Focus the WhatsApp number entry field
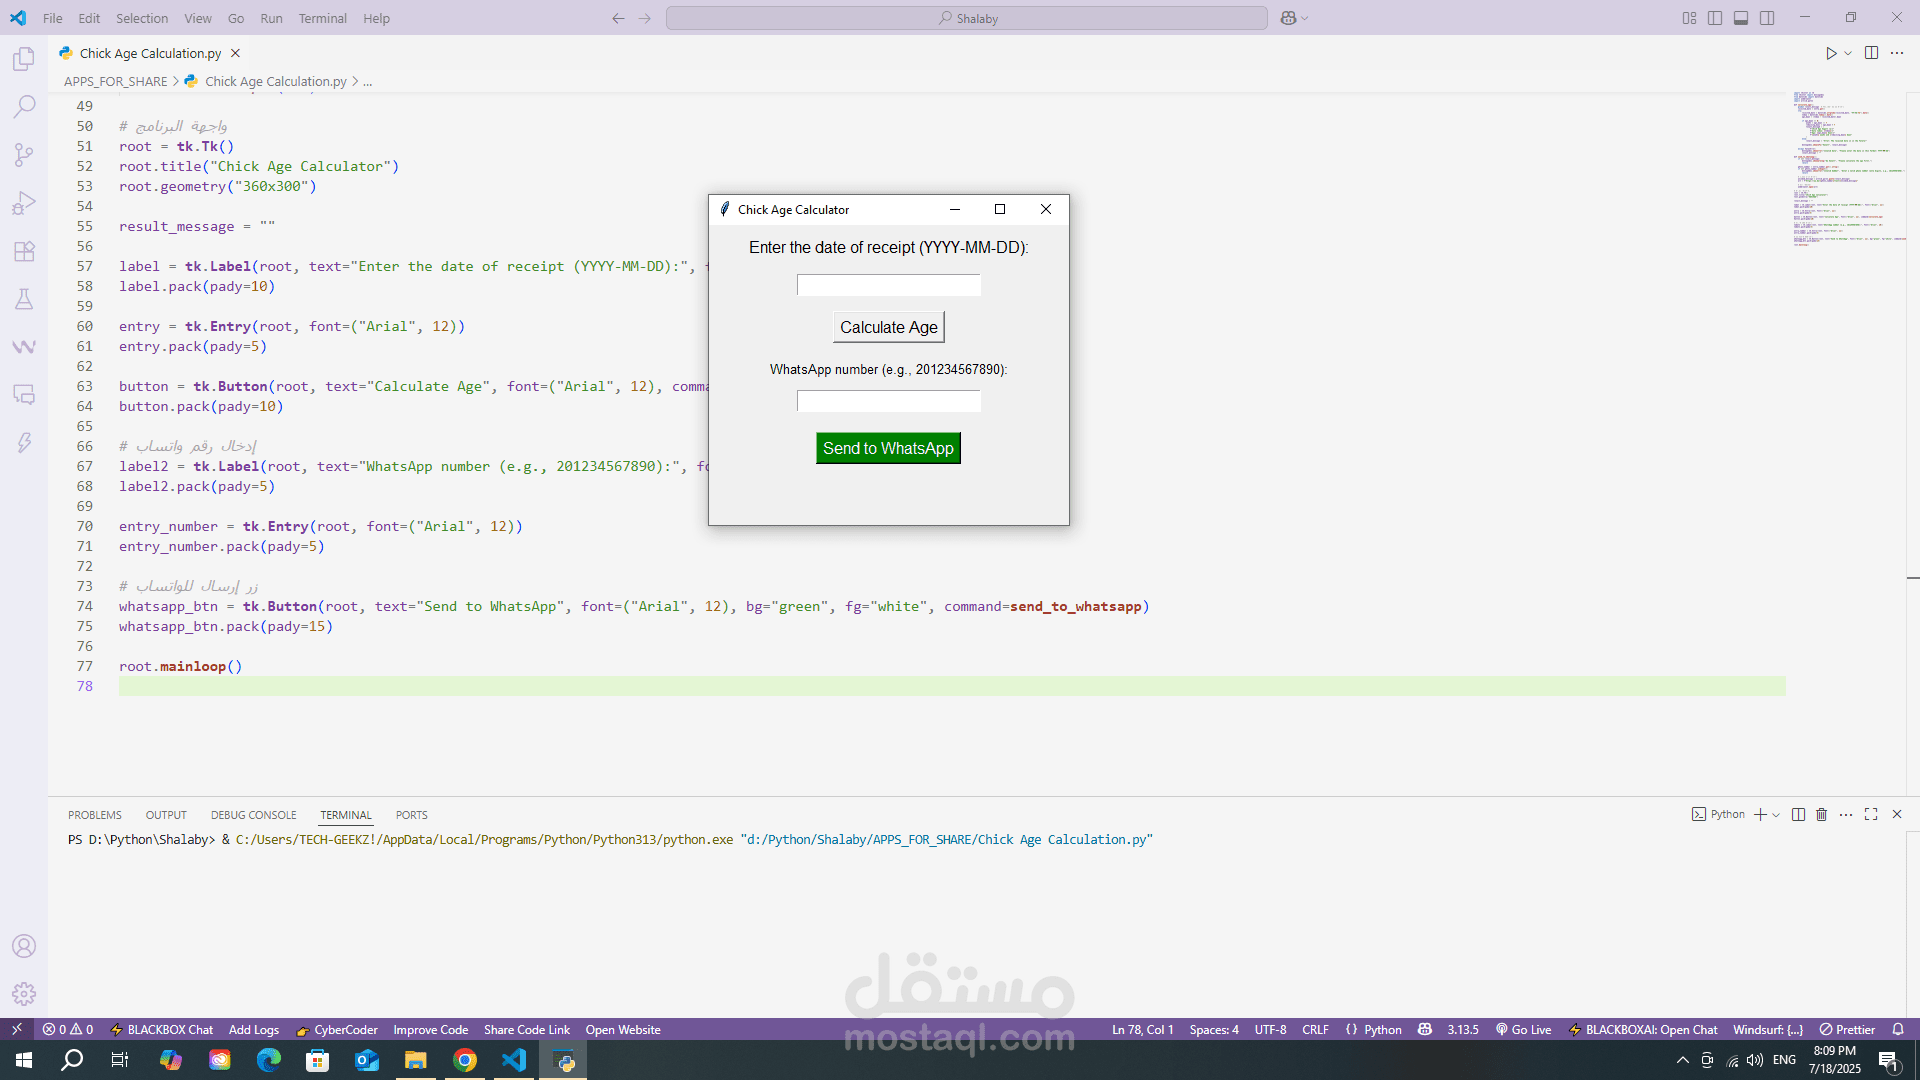This screenshot has height=1080, width=1920. pos(888,401)
